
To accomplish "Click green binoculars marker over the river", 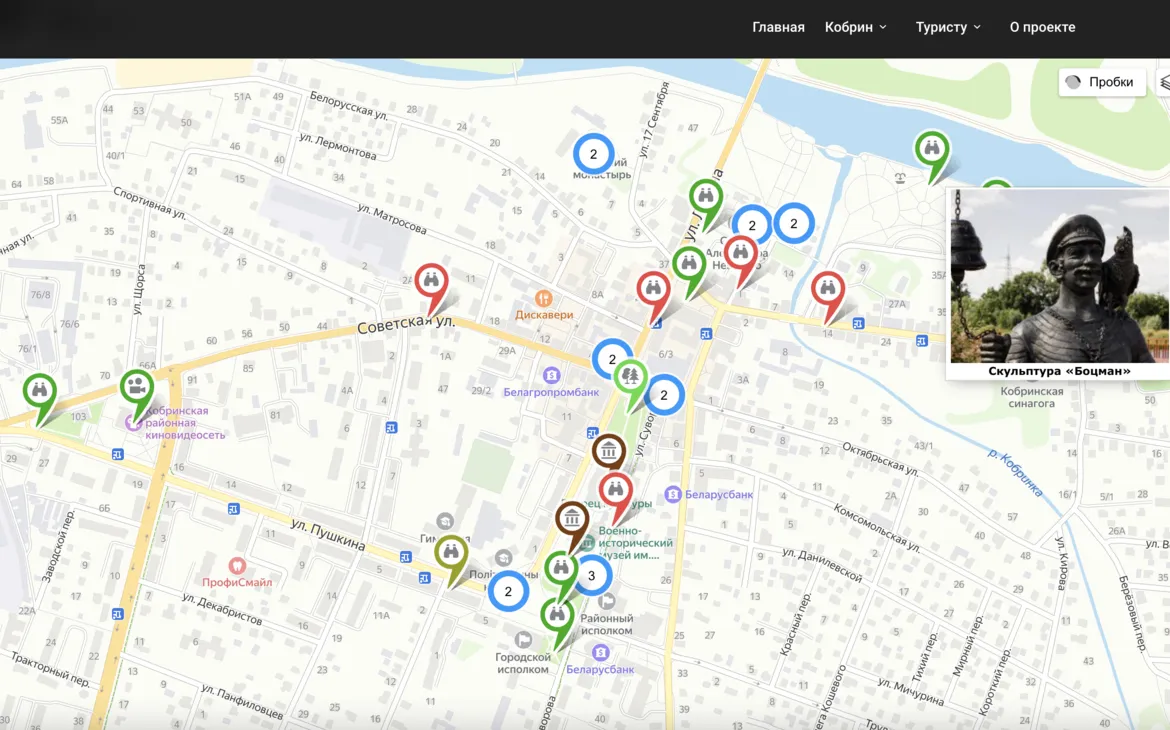I will click(932, 150).
